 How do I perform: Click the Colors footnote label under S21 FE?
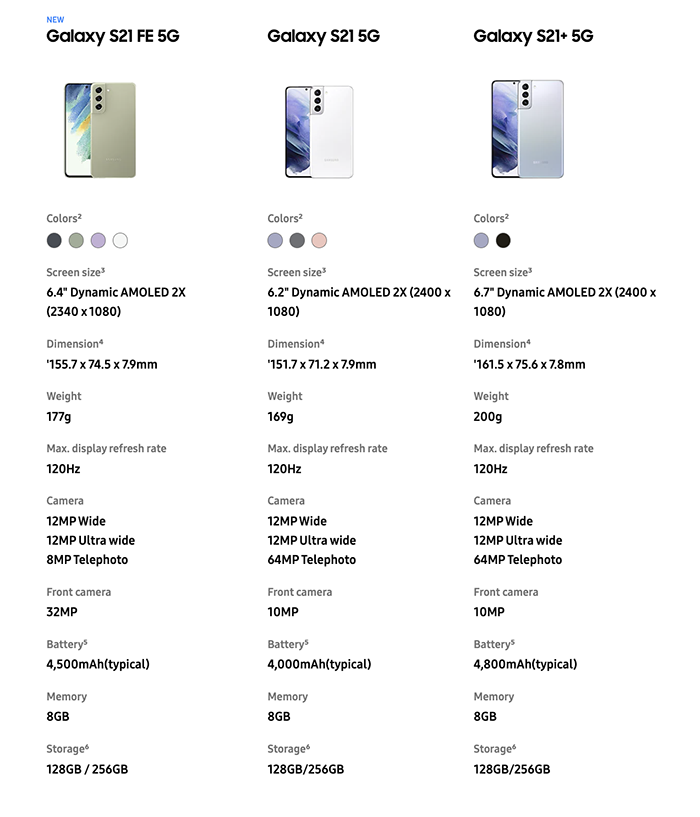pos(64,218)
